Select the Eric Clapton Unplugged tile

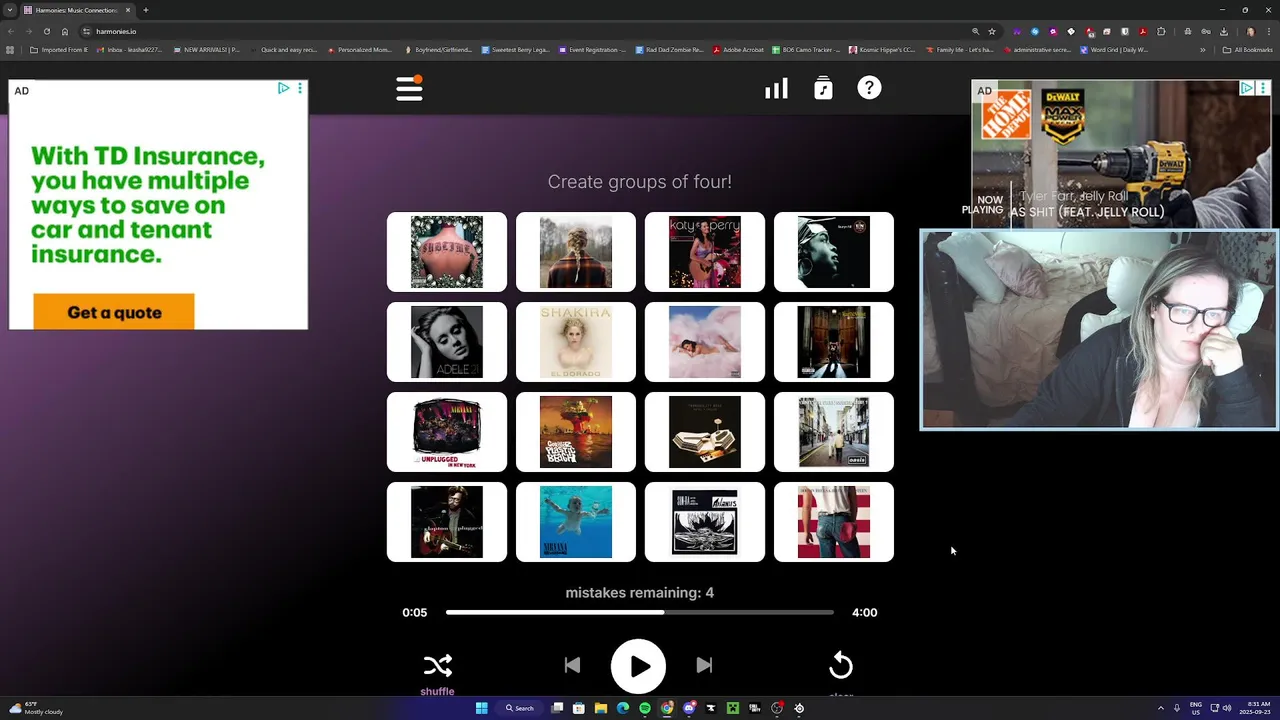(447, 522)
